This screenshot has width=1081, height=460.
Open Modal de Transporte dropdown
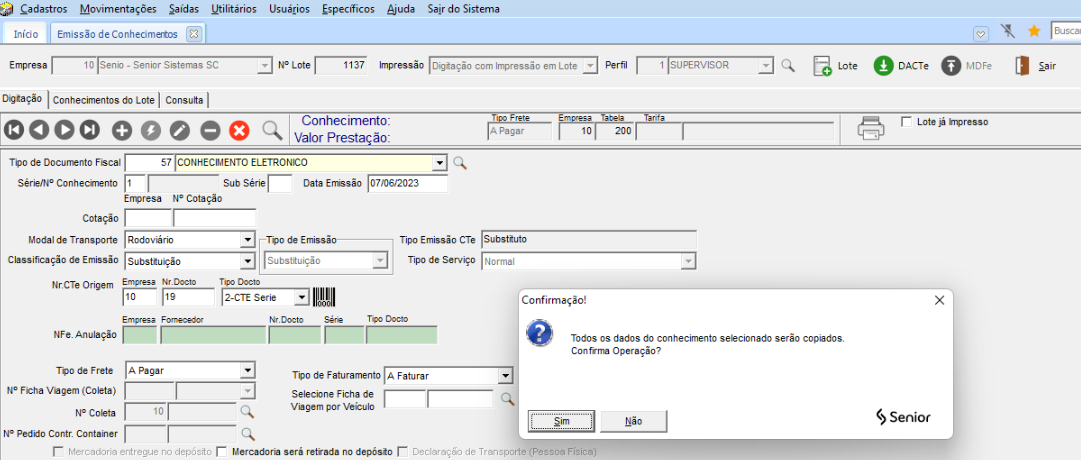248,240
